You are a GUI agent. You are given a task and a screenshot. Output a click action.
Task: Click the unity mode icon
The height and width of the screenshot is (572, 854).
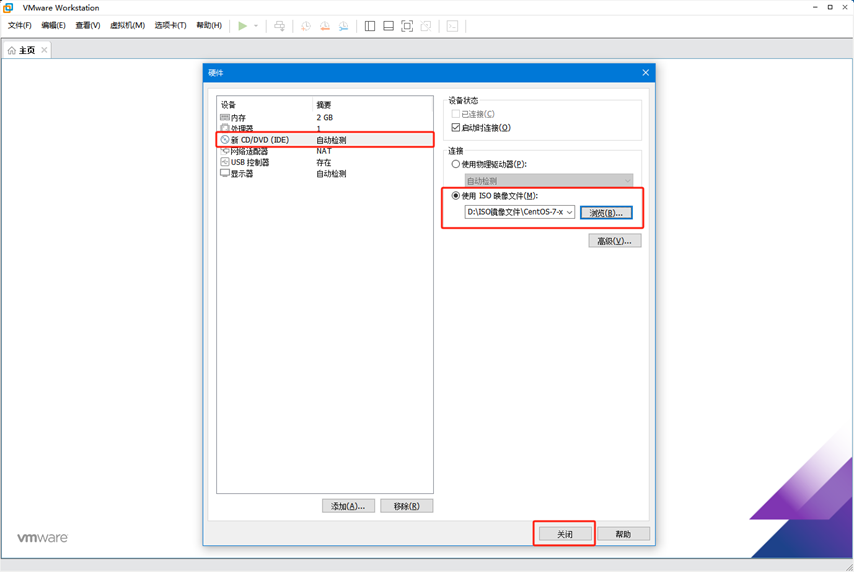426,26
